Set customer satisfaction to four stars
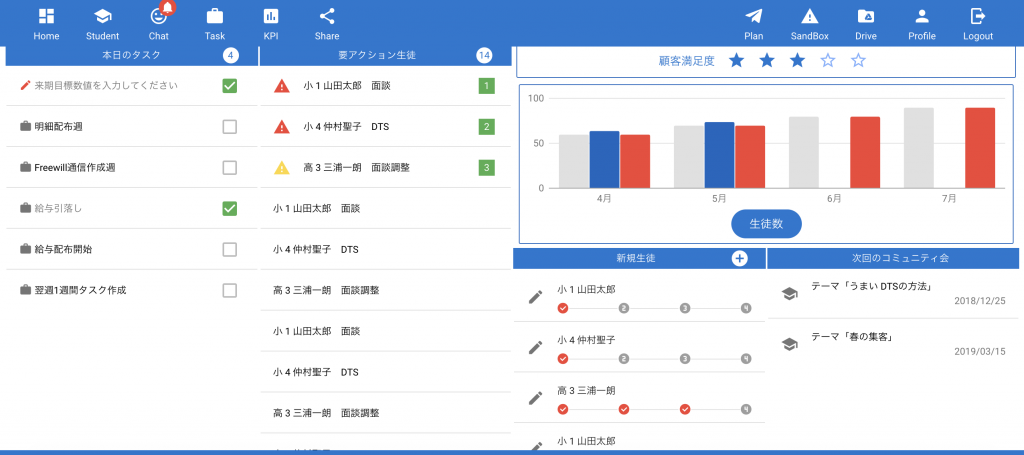The image size is (1024, 455). 828,61
